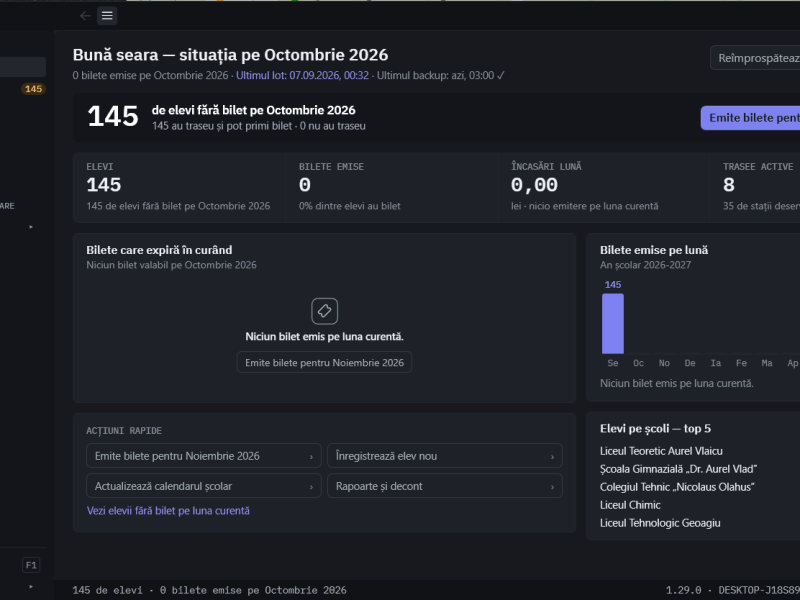Open Actualizează calendarul școlar quick action
This screenshot has height=600, width=800.
tap(204, 486)
